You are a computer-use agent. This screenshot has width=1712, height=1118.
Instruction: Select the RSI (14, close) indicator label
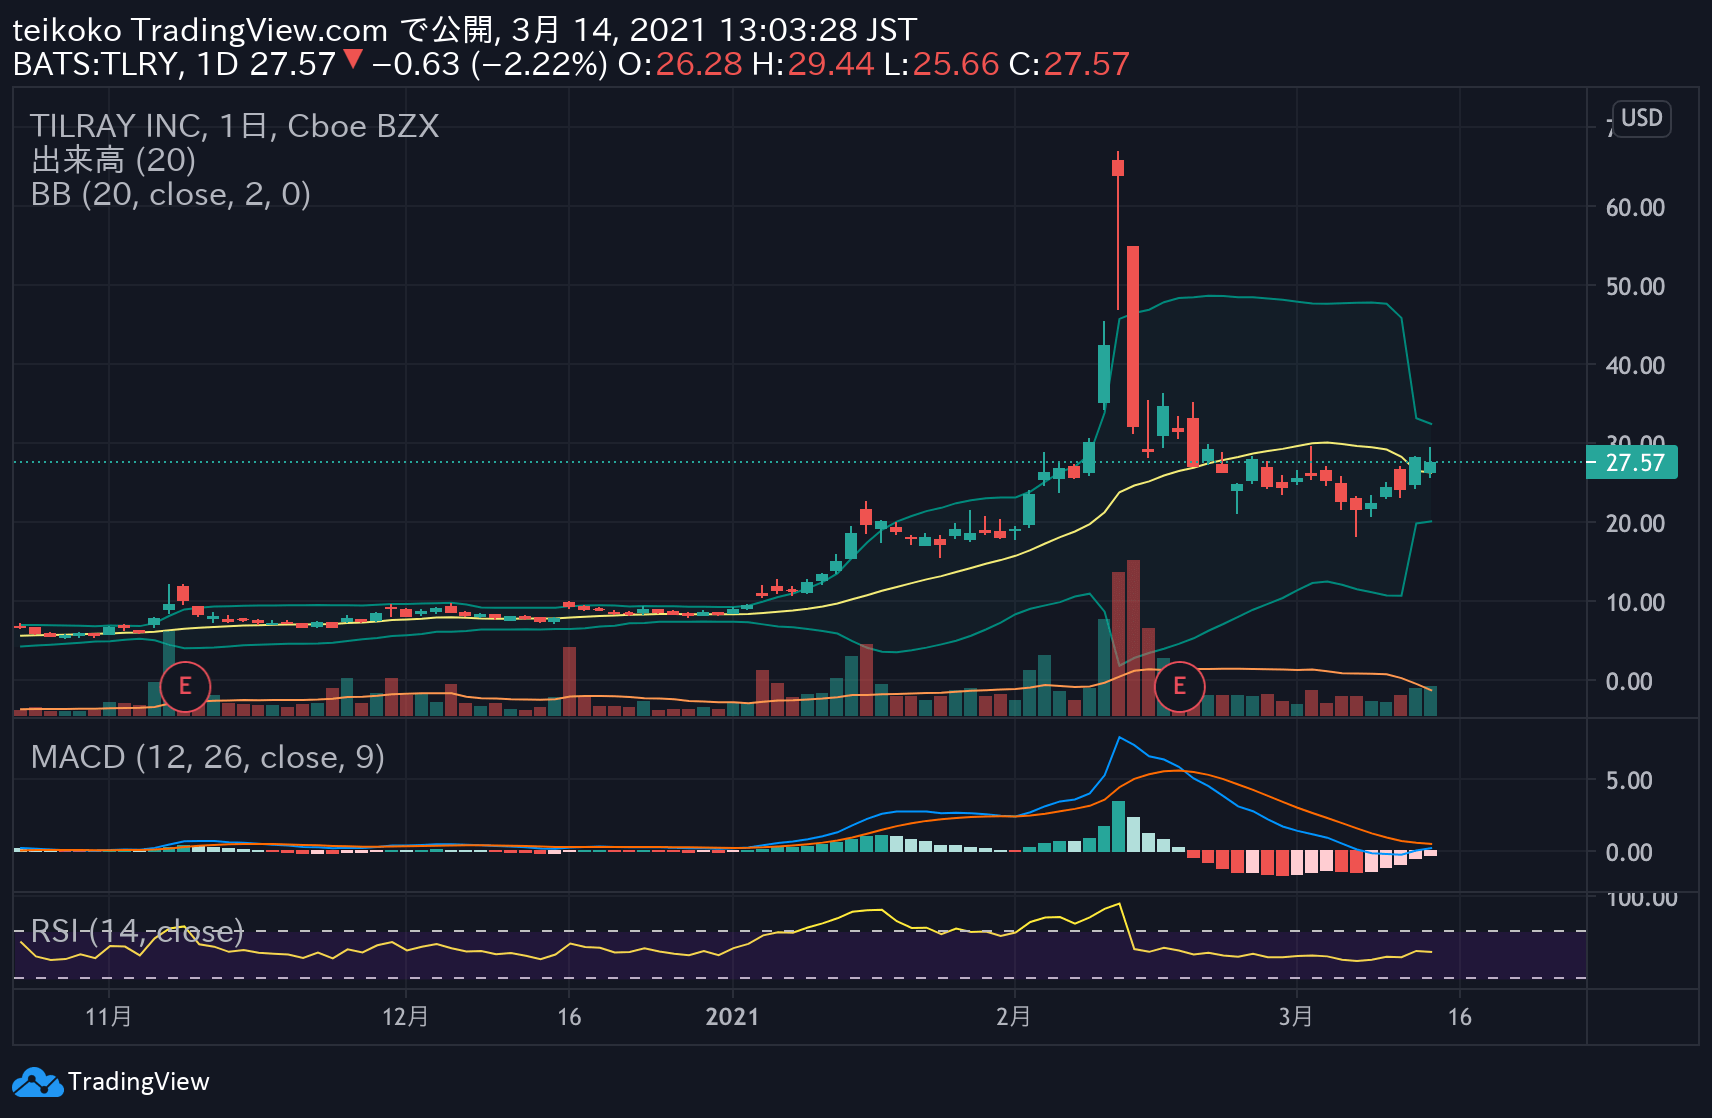click(138, 931)
